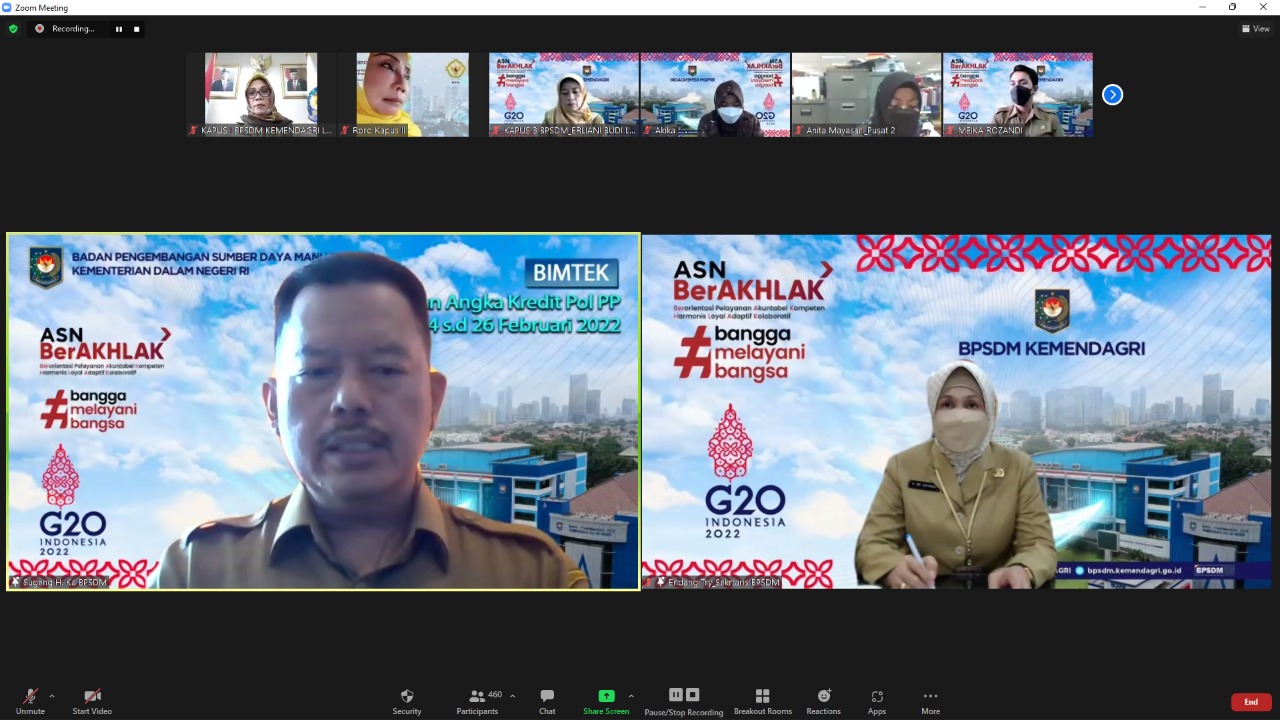Open audio options arrow beside Unmute
Image resolution: width=1280 pixels, height=720 pixels.
(x=52, y=696)
